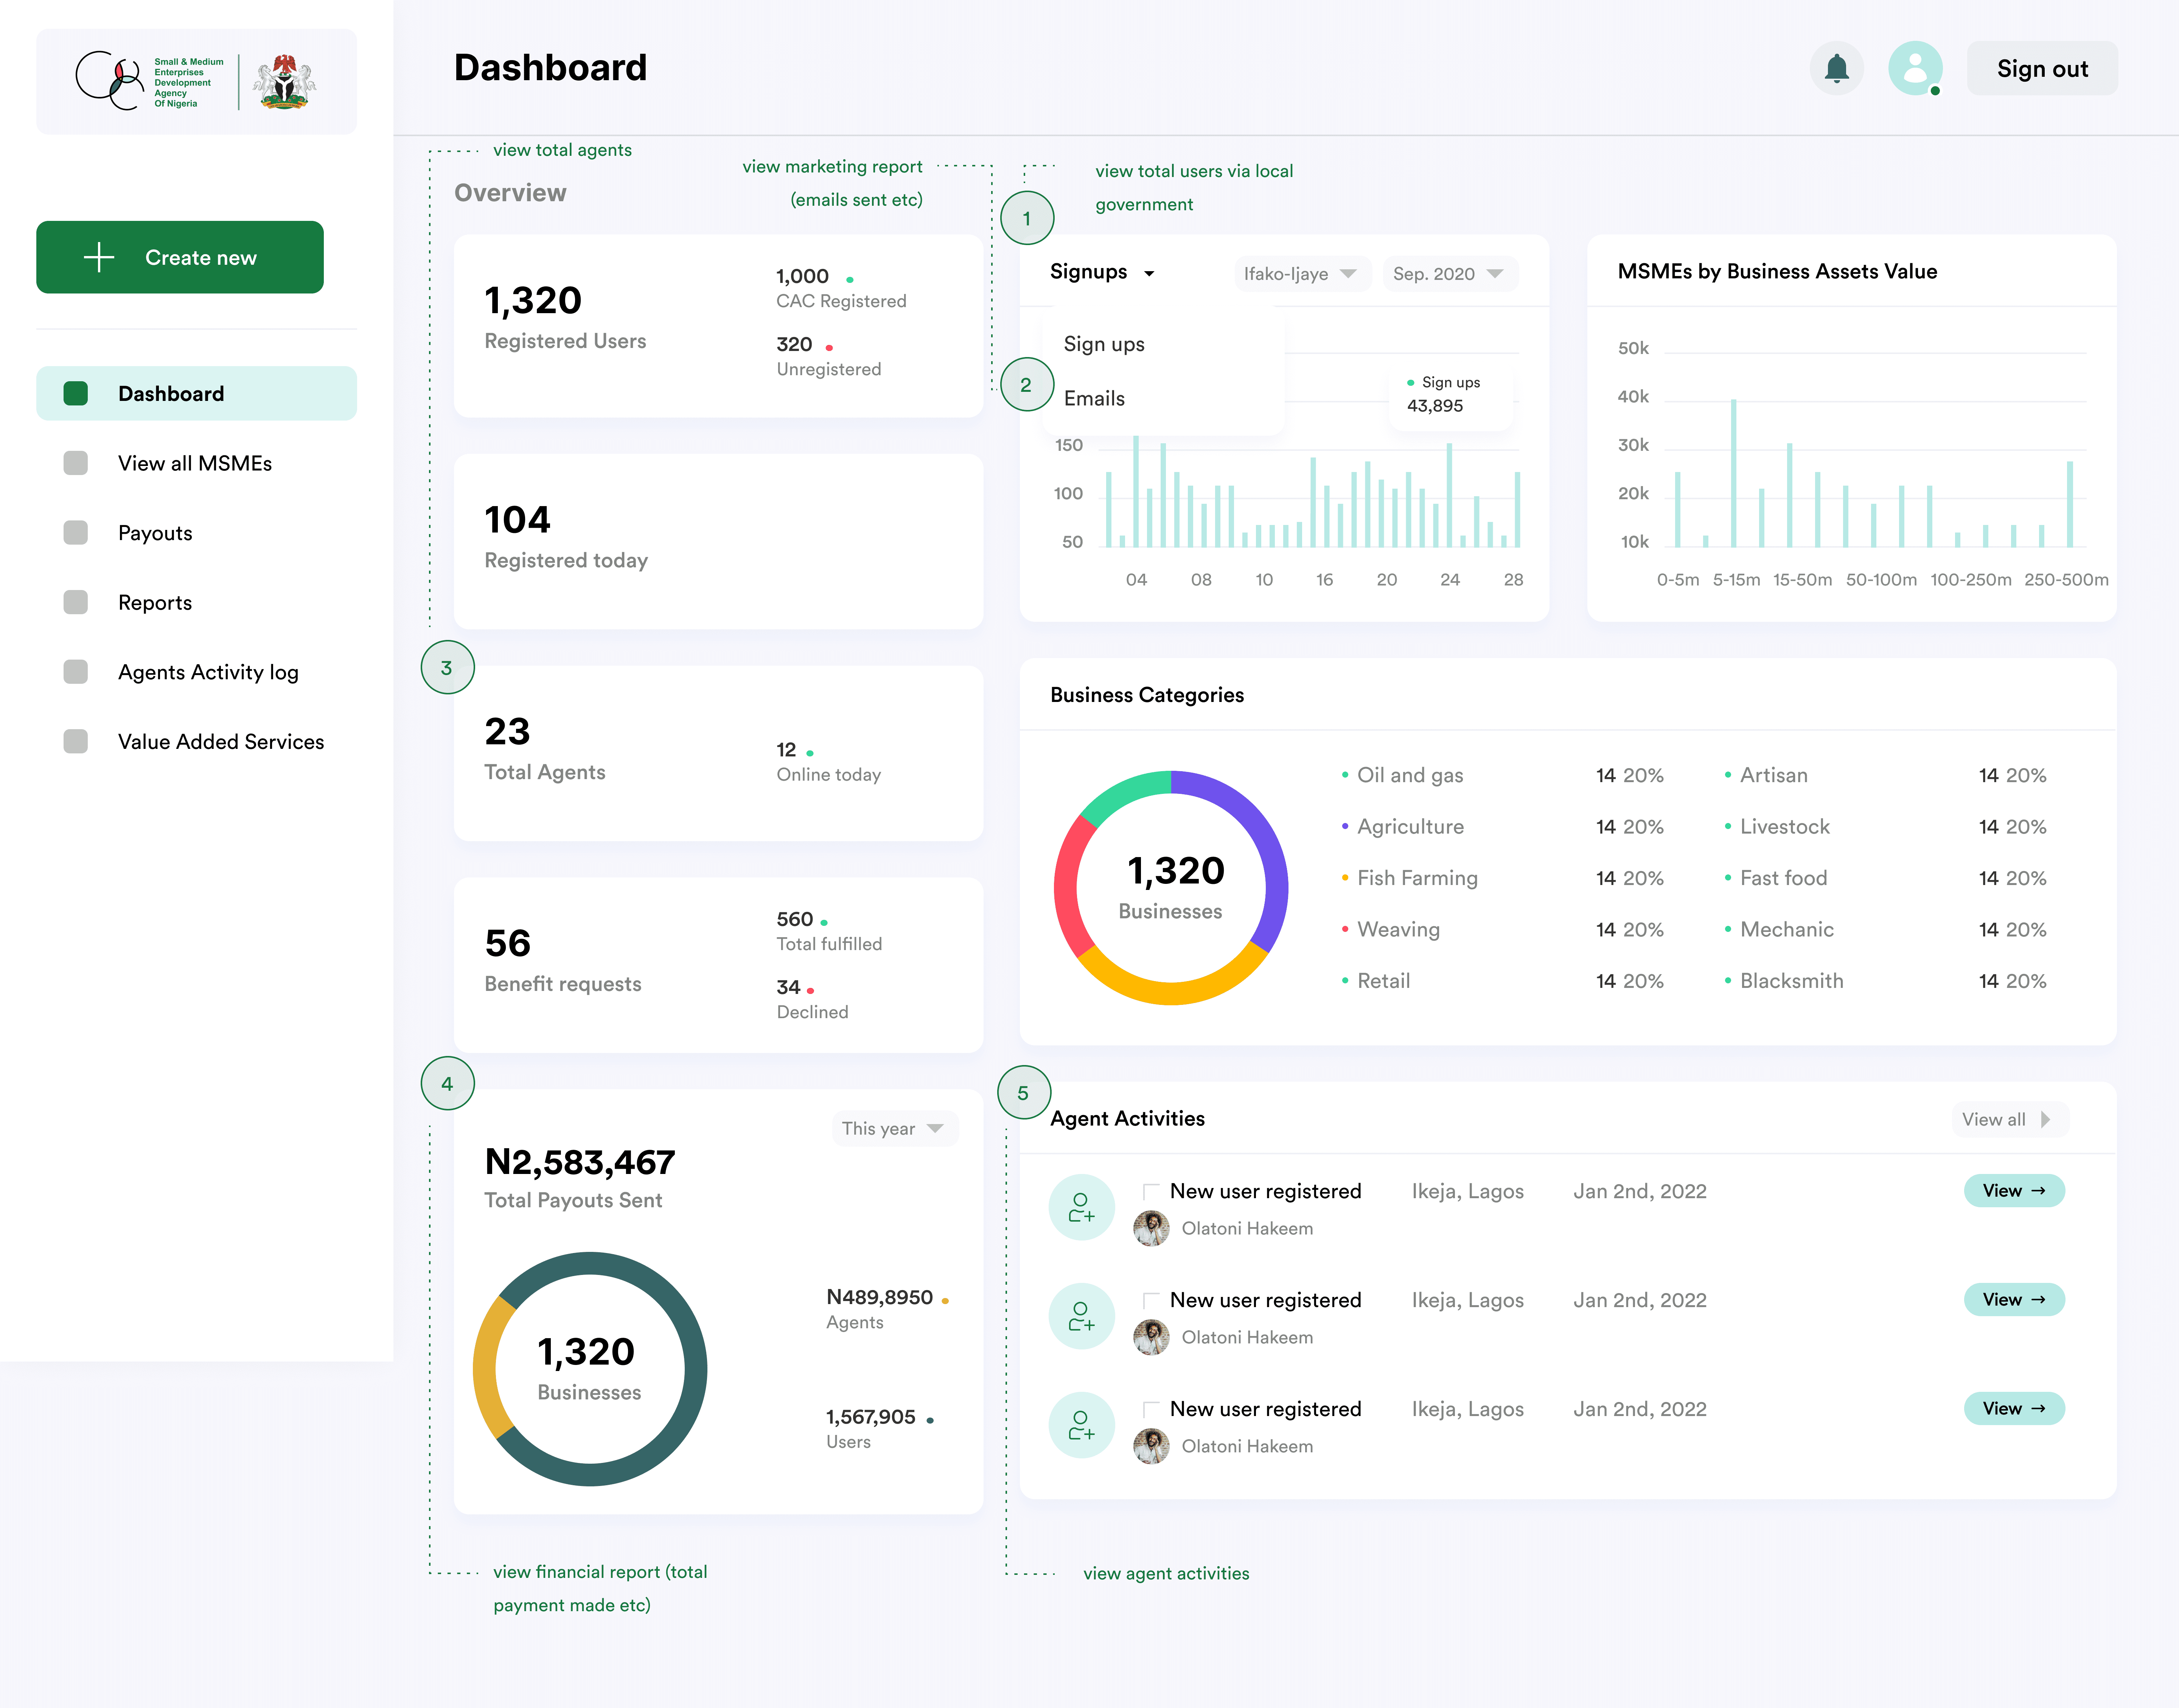
Task: Click the add-user icon in first activity row
Action: pyautogui.click(x=1081, y=1207)
